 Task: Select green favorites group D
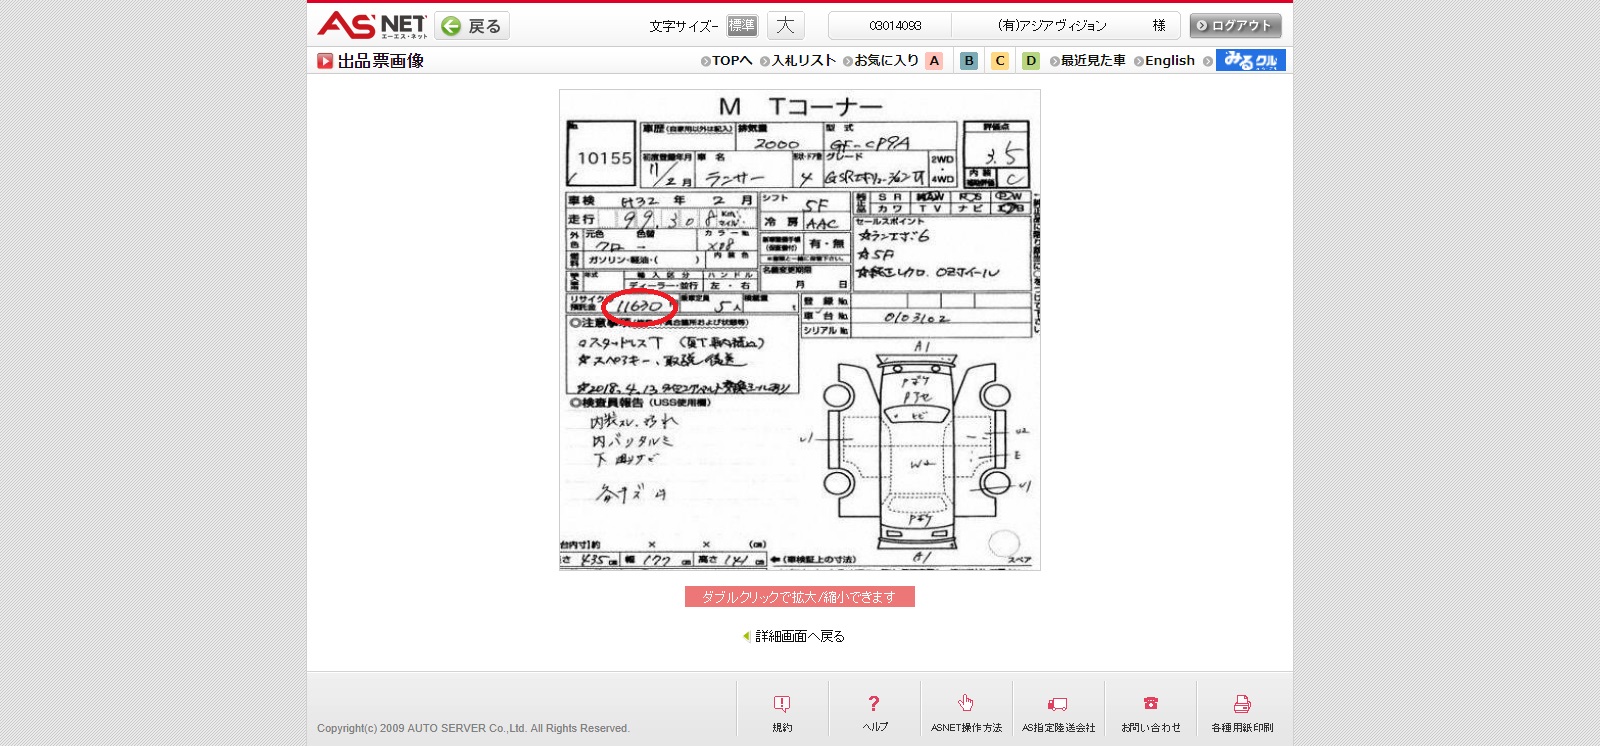(x=1030, y=61)
